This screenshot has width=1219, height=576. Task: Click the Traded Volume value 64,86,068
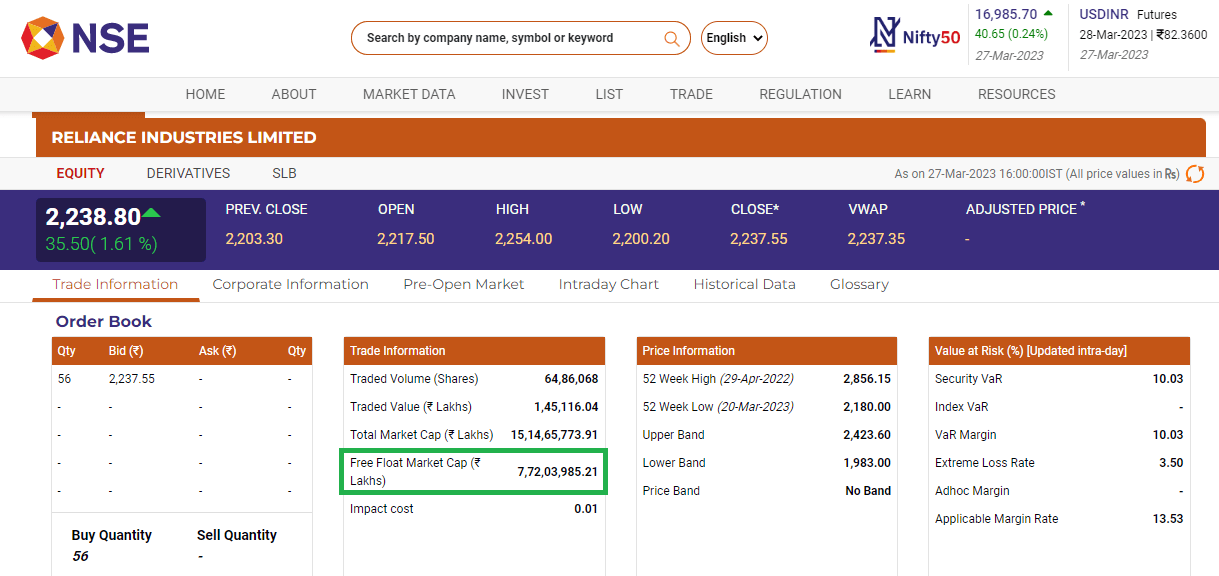click(571, 379)
